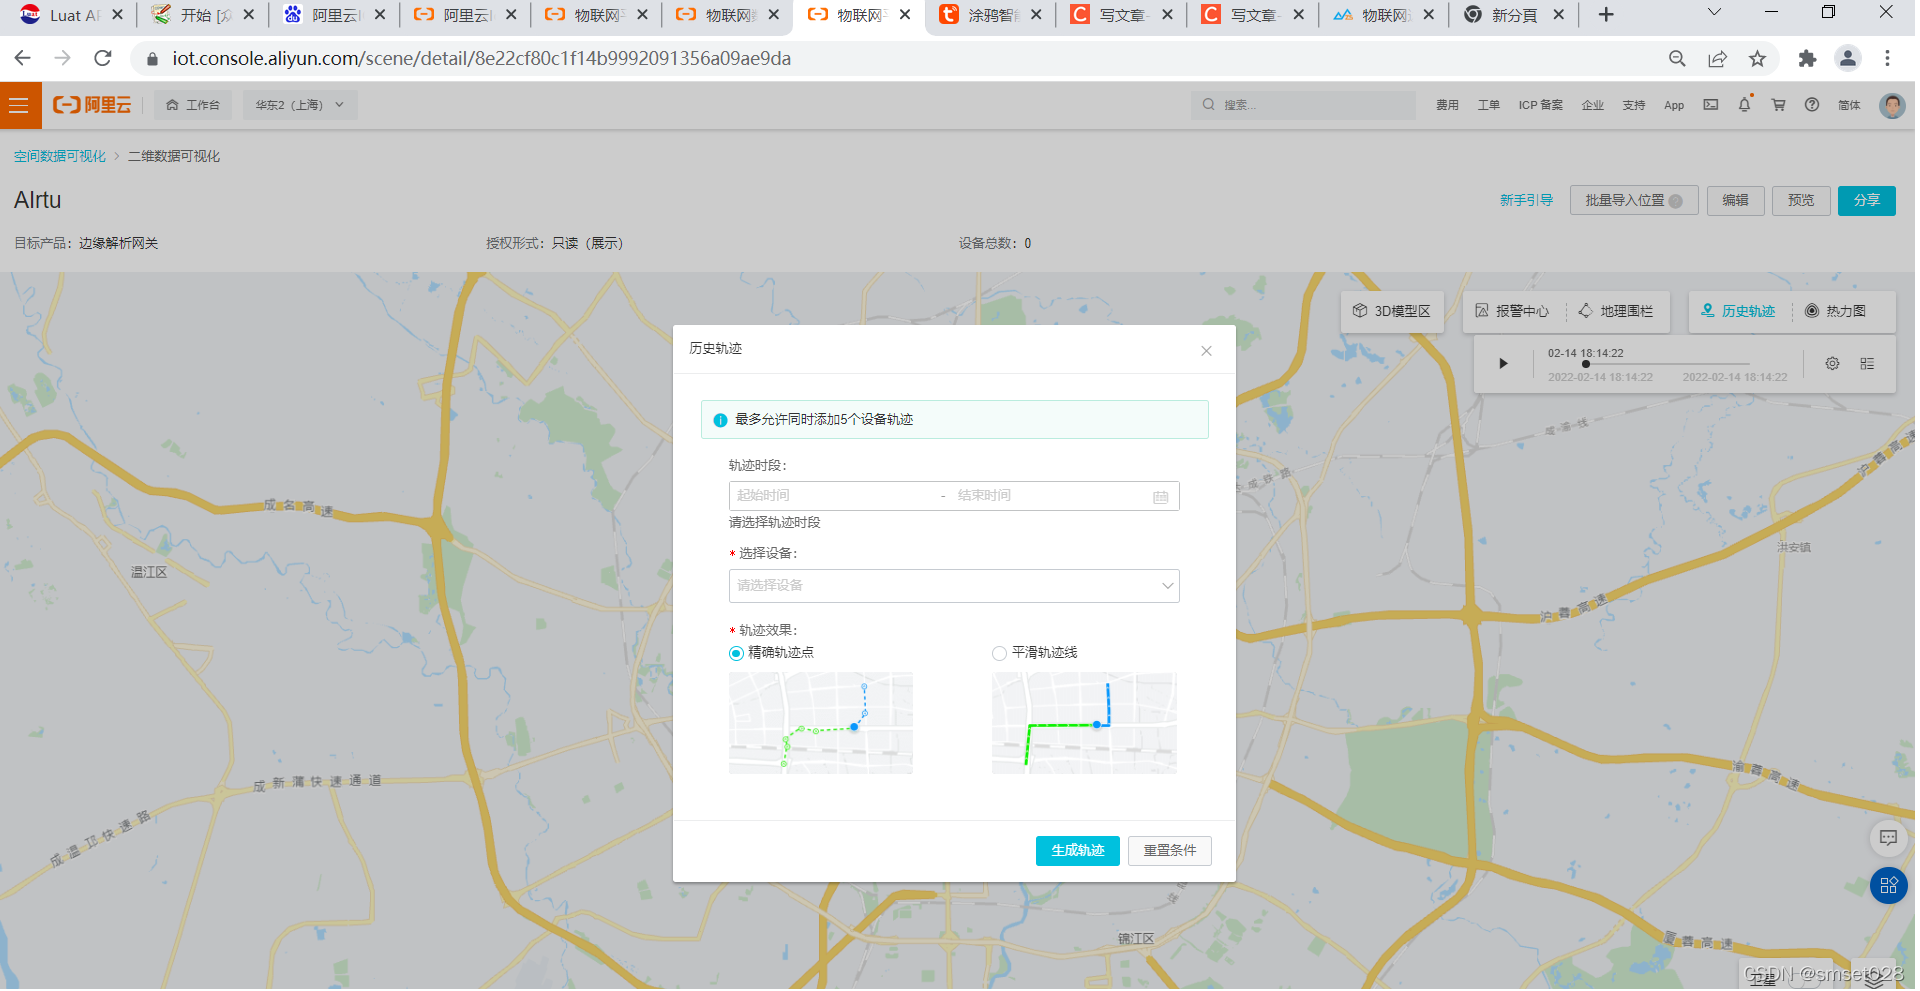Share this page from the address bar

click(1717, 59)
